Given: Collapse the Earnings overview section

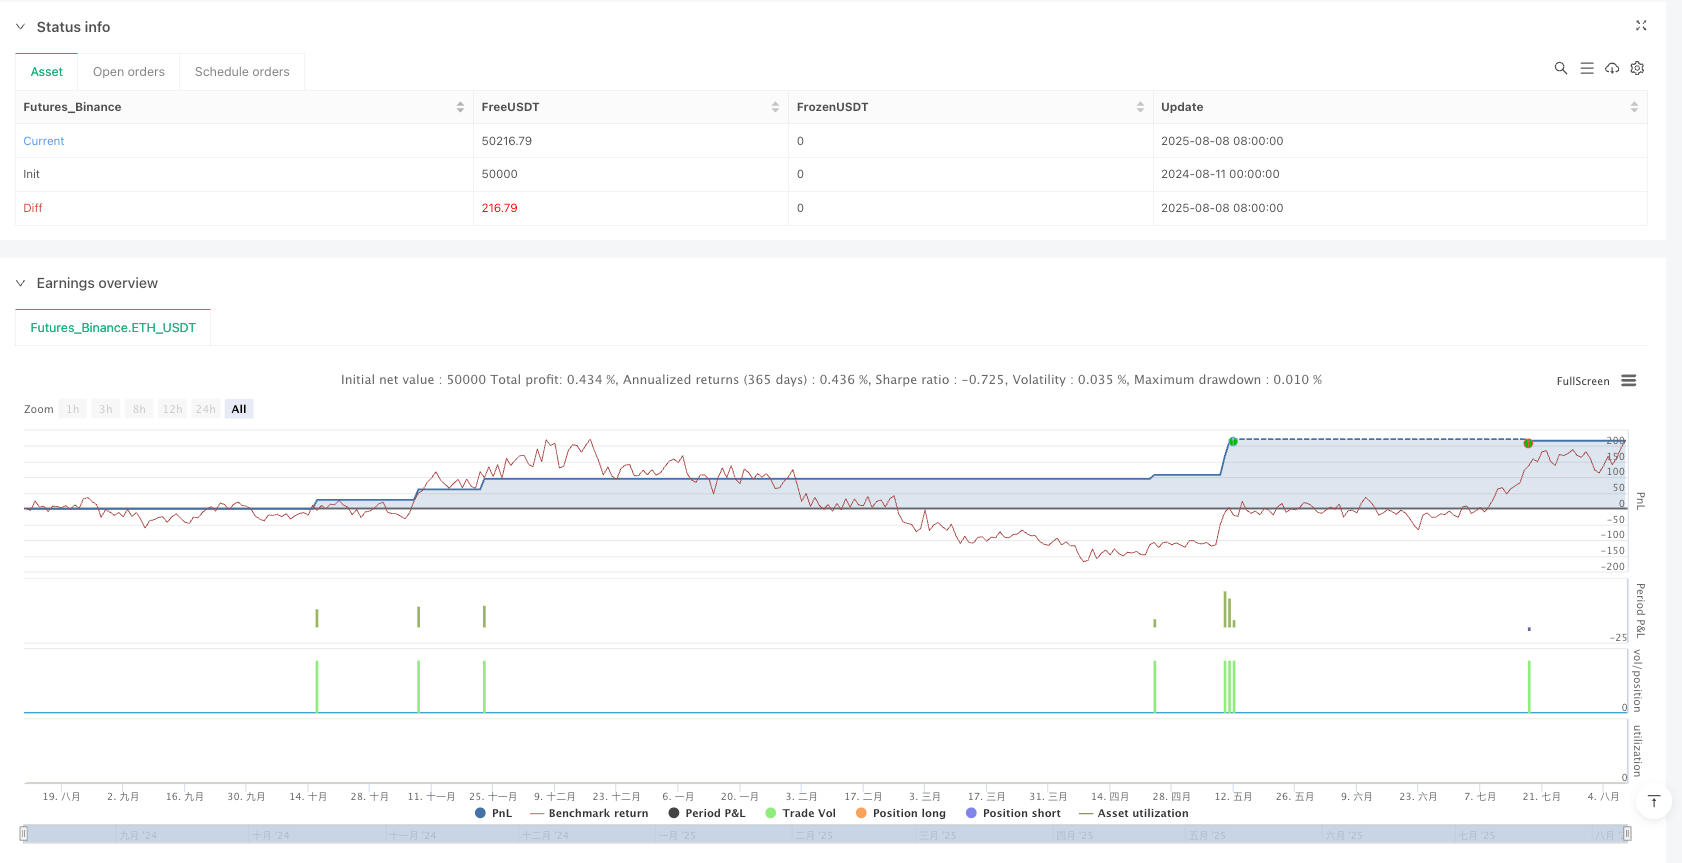Looking at the screenshot, I should (20, 284).
